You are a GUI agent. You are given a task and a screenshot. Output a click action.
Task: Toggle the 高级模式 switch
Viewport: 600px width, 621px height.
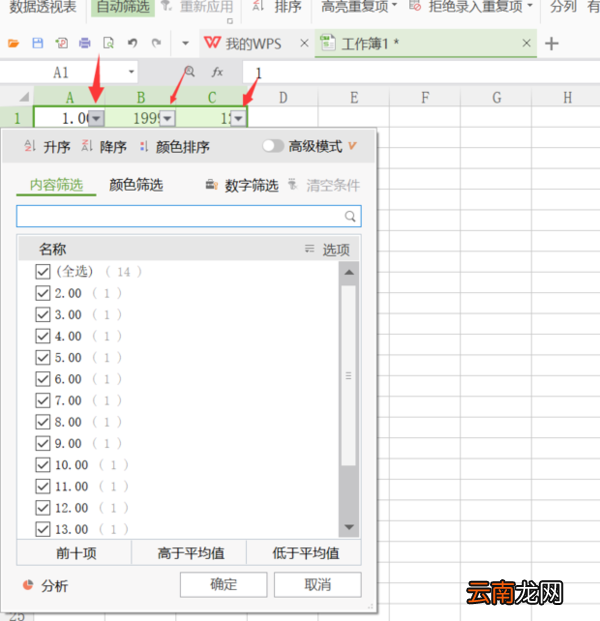[x=273, y=146]
